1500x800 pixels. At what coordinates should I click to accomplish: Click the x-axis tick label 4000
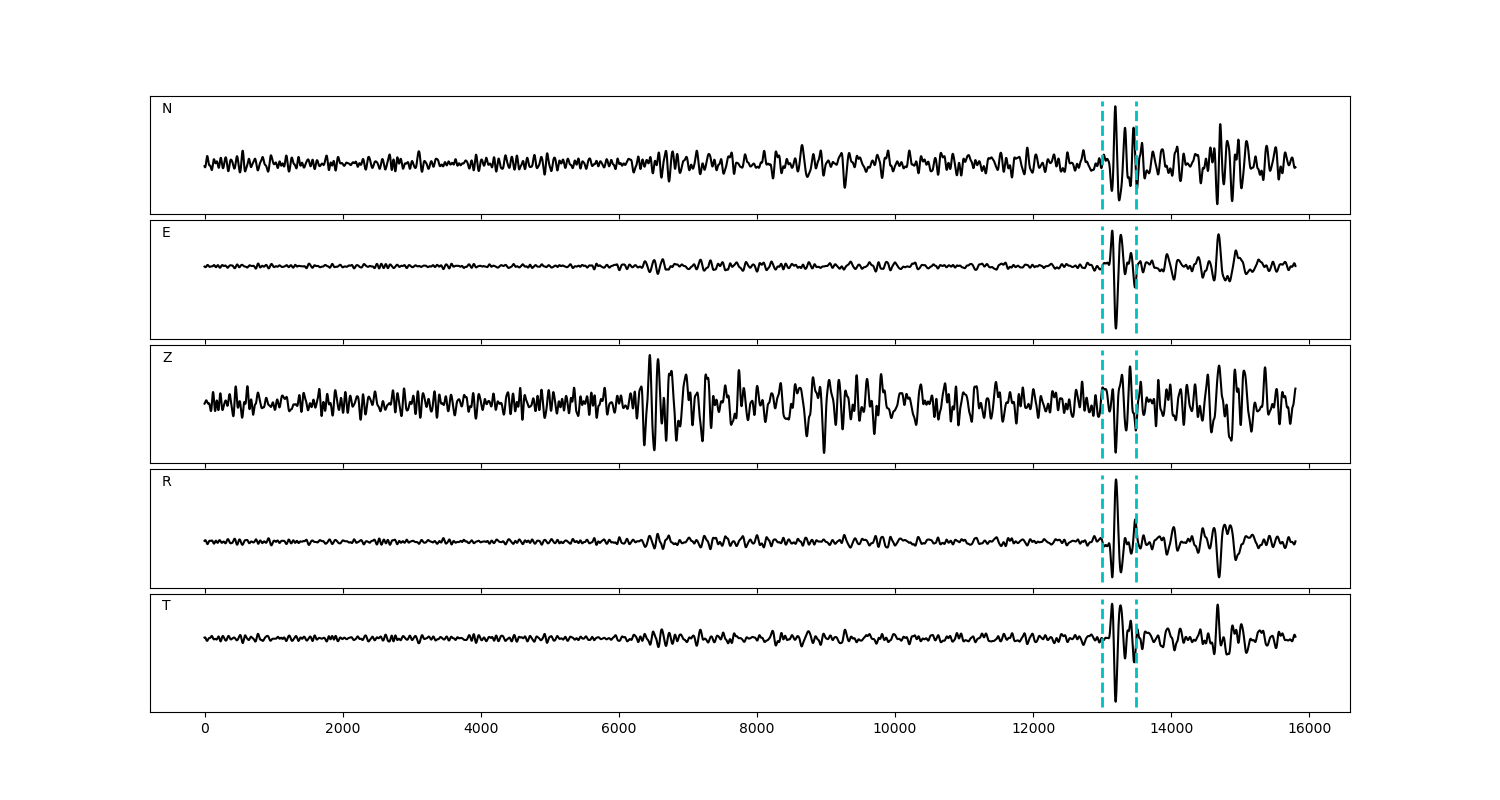click(x=481, y=730)
